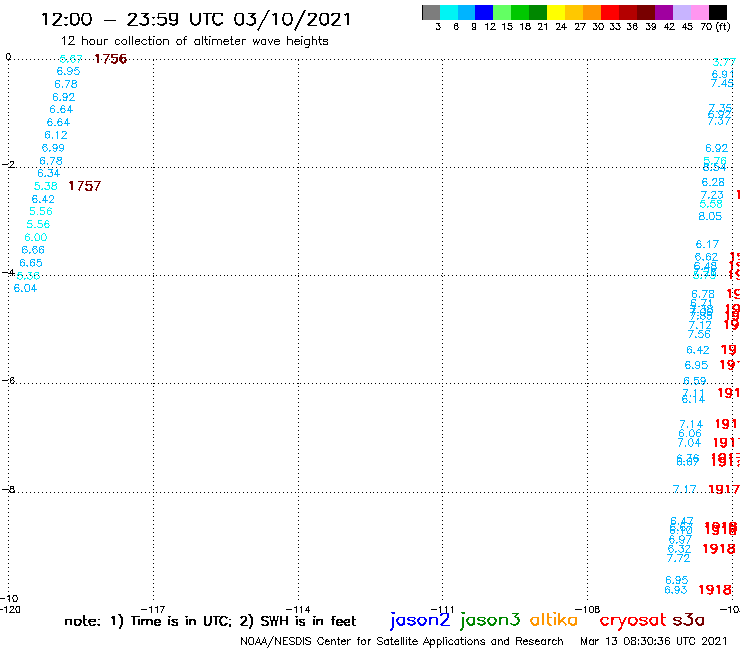Click the longitude axis label '-114'
This screenshot has width=740, height=650.
tap(298, 609)
